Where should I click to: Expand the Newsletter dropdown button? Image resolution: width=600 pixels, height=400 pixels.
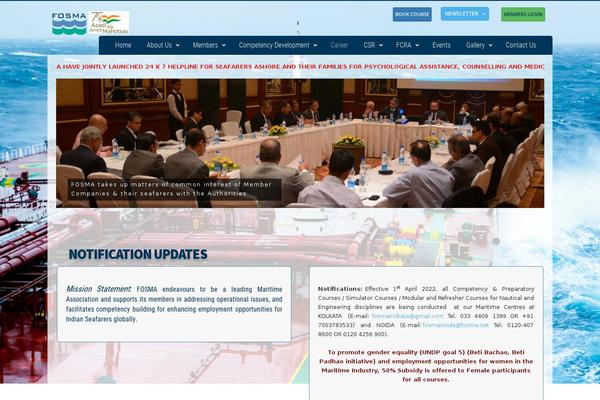coord(465,14)
